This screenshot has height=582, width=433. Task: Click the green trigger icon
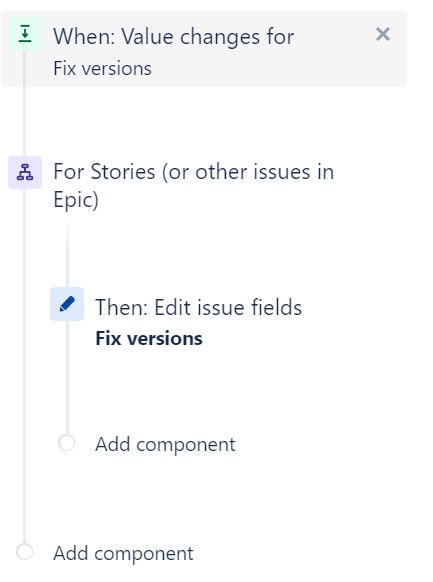click(25, 33)
